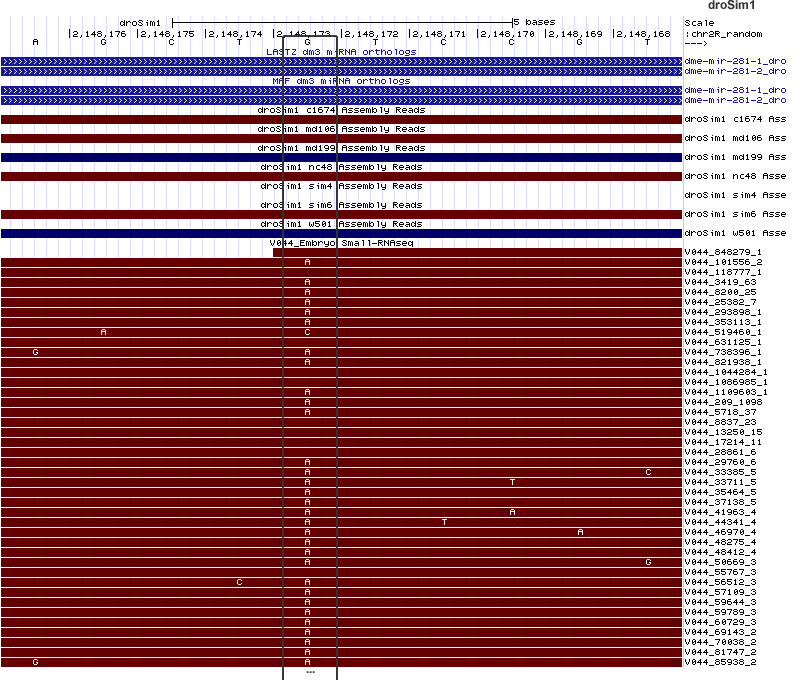
Task: Click read label V044_848279_1
Action: click(x=723, y=252)
